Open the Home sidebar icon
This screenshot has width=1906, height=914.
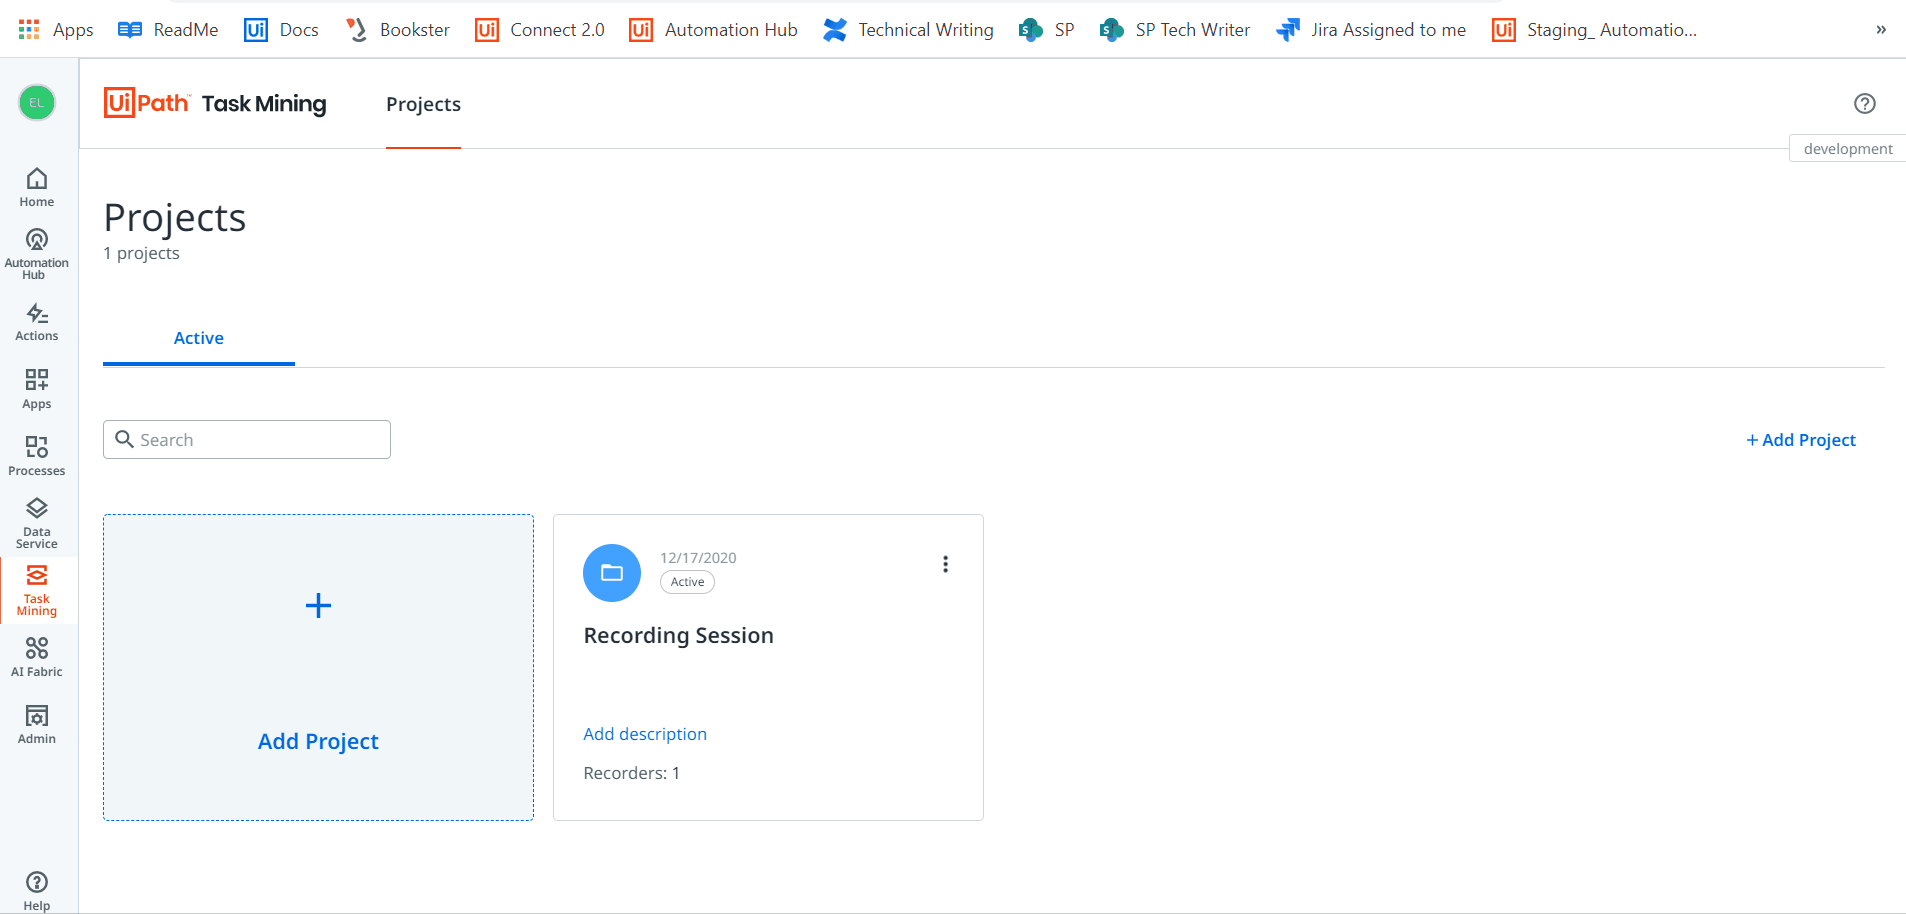coord(37,187)
